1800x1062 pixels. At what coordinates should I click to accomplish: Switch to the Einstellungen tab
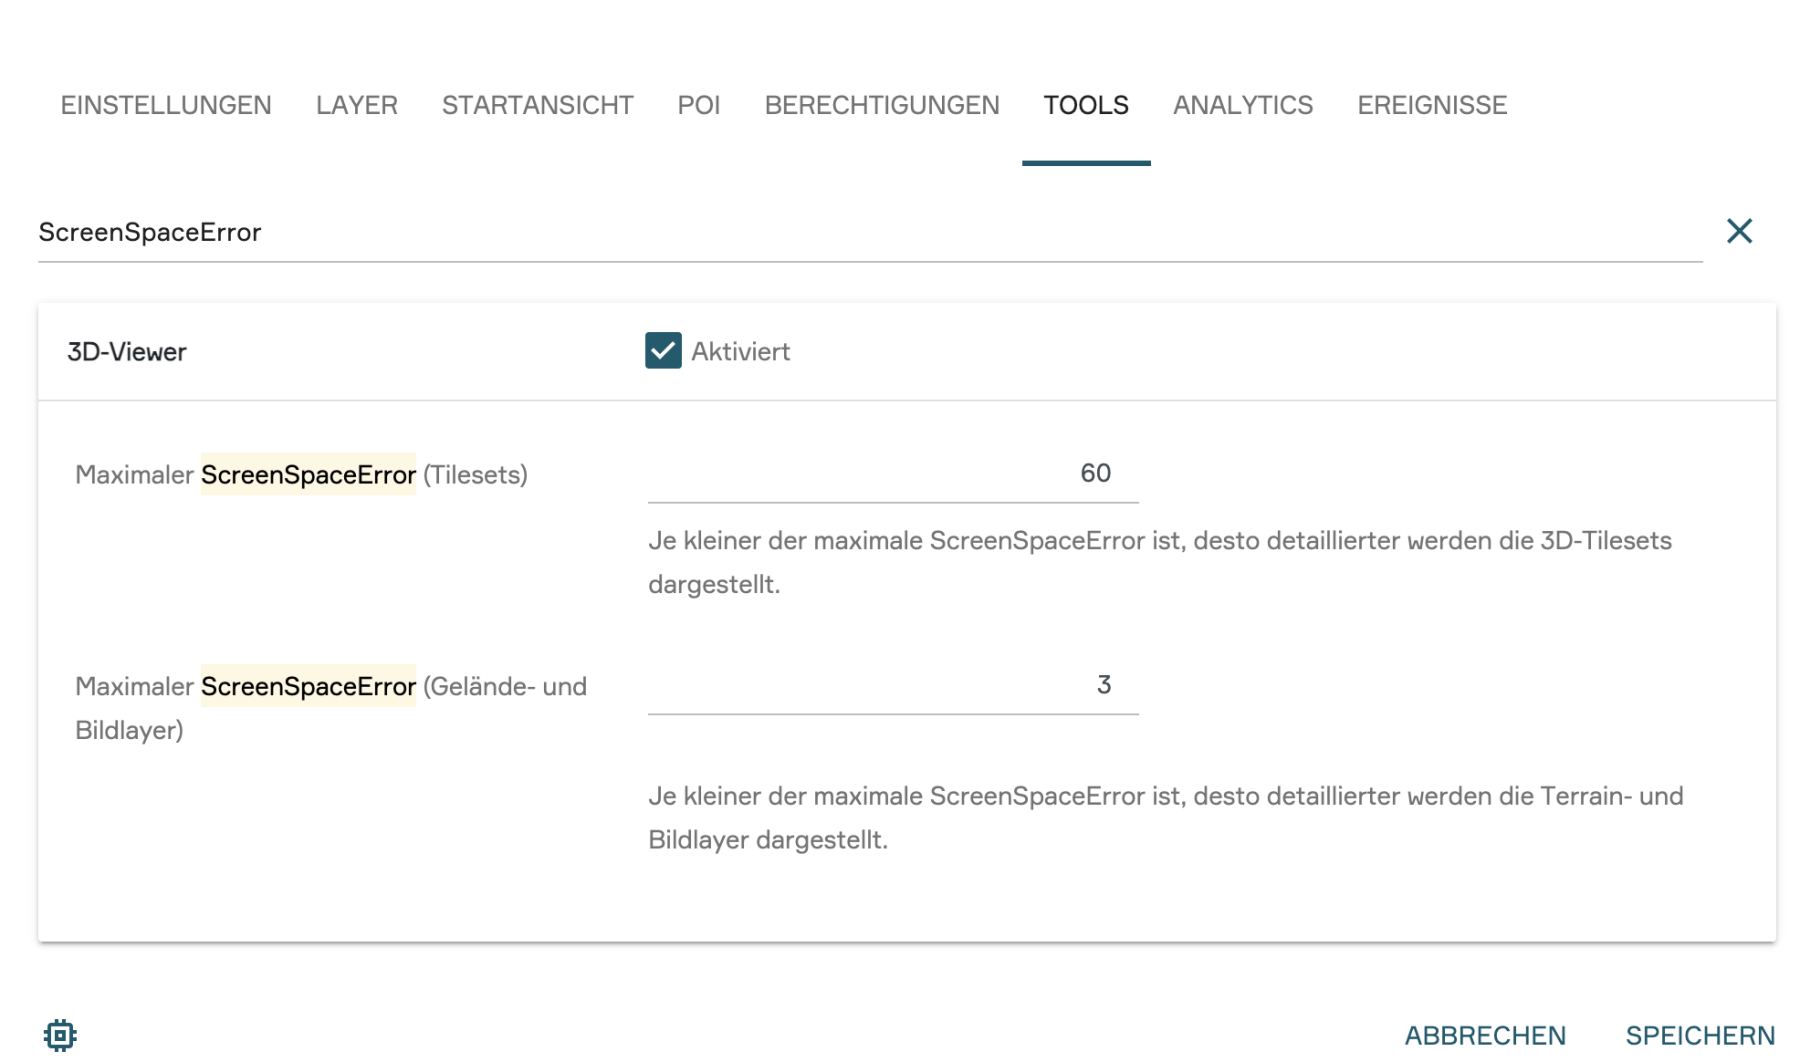[166, 105]
